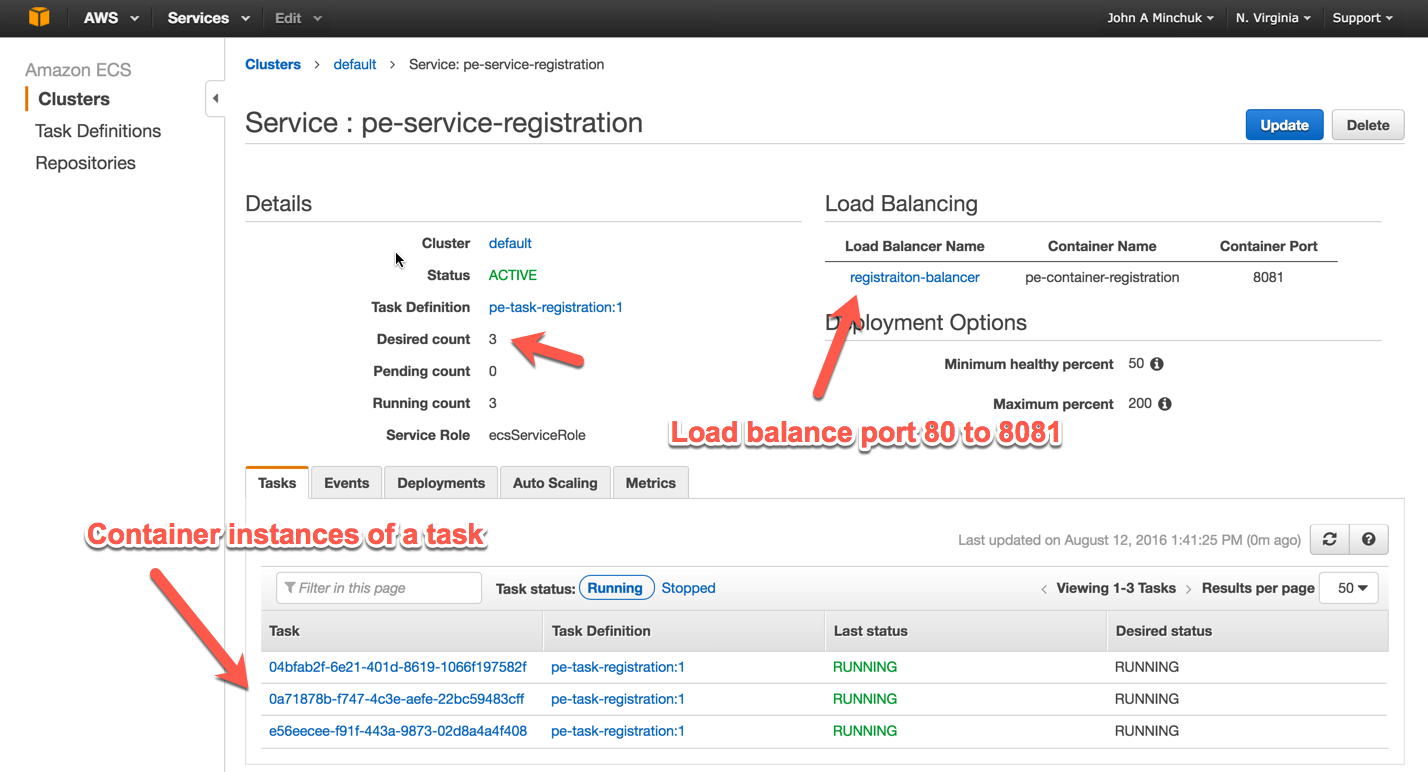Go to previous page of tasks arrow
The height and width of the screenshot is (772, 1428).
tap(1044, 589)
